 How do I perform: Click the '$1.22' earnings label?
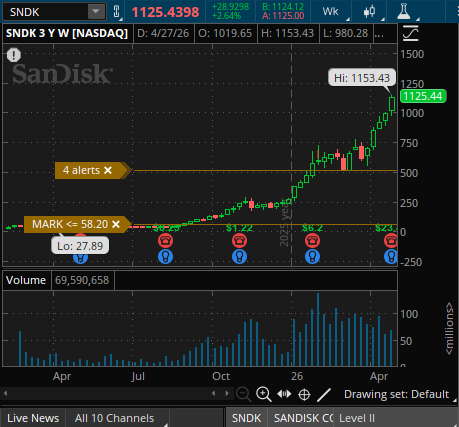tap(239, 228)
